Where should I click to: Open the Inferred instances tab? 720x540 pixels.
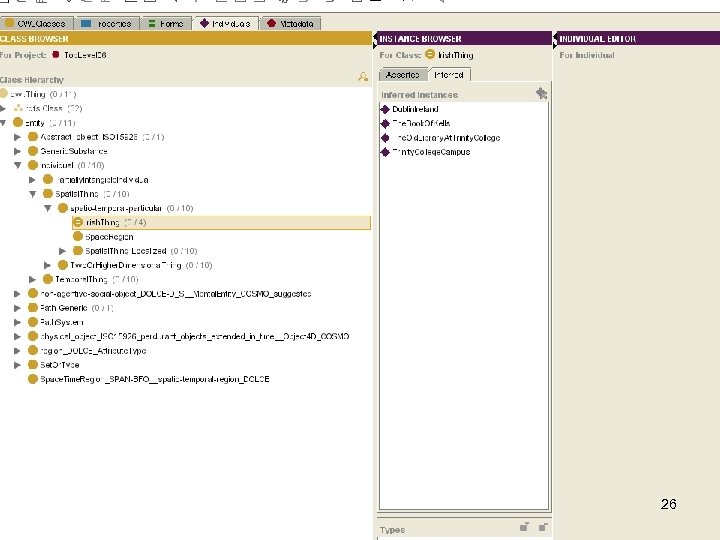click(x=449, y=74)
